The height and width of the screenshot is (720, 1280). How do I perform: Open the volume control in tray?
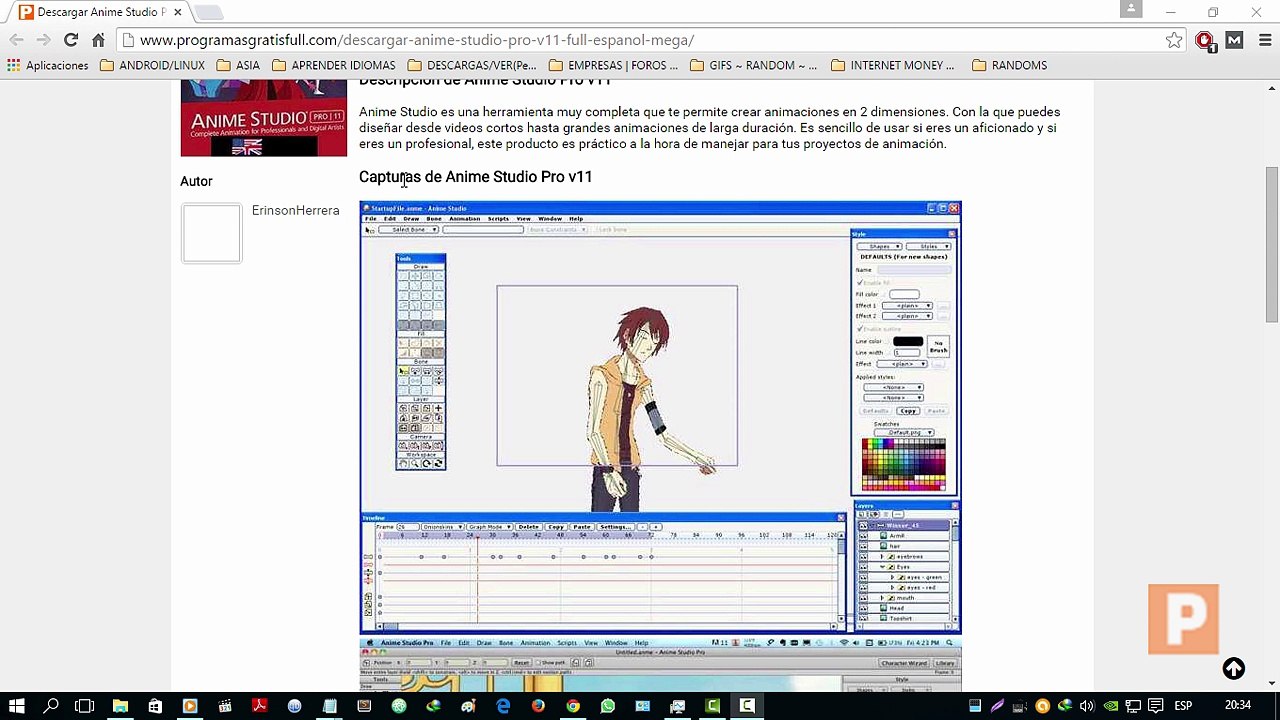coord(1087,705)
